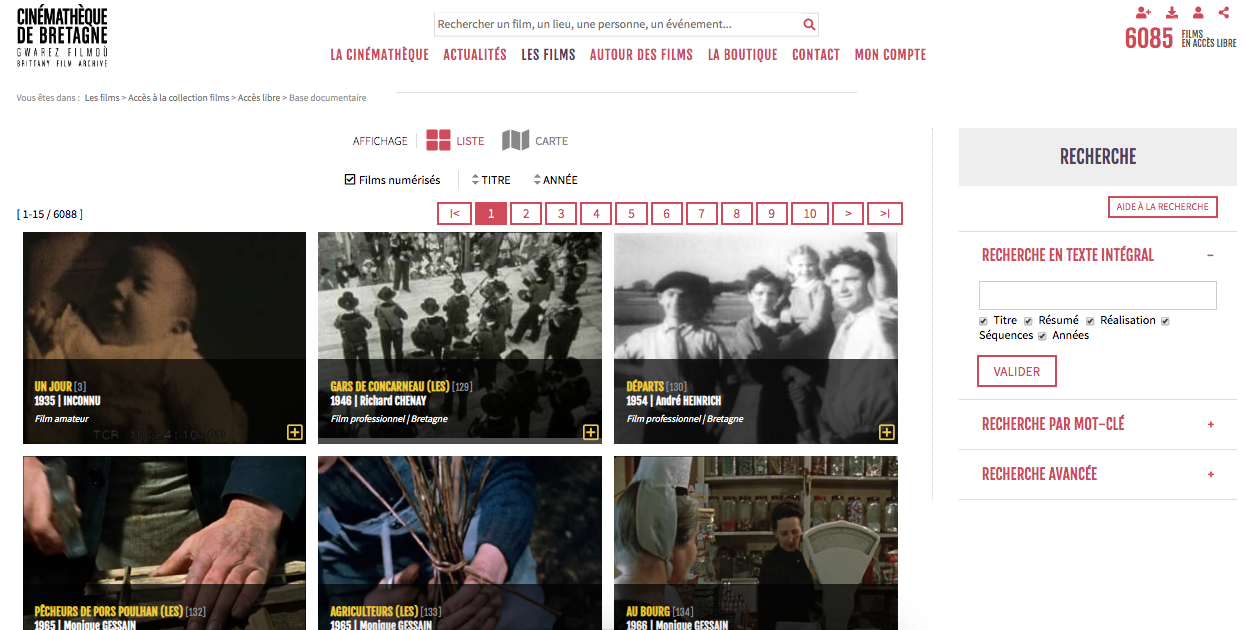Uncheck the Résumé search checkbox
Viewport: 1252px width, 630px height.
pos(1028,321)
